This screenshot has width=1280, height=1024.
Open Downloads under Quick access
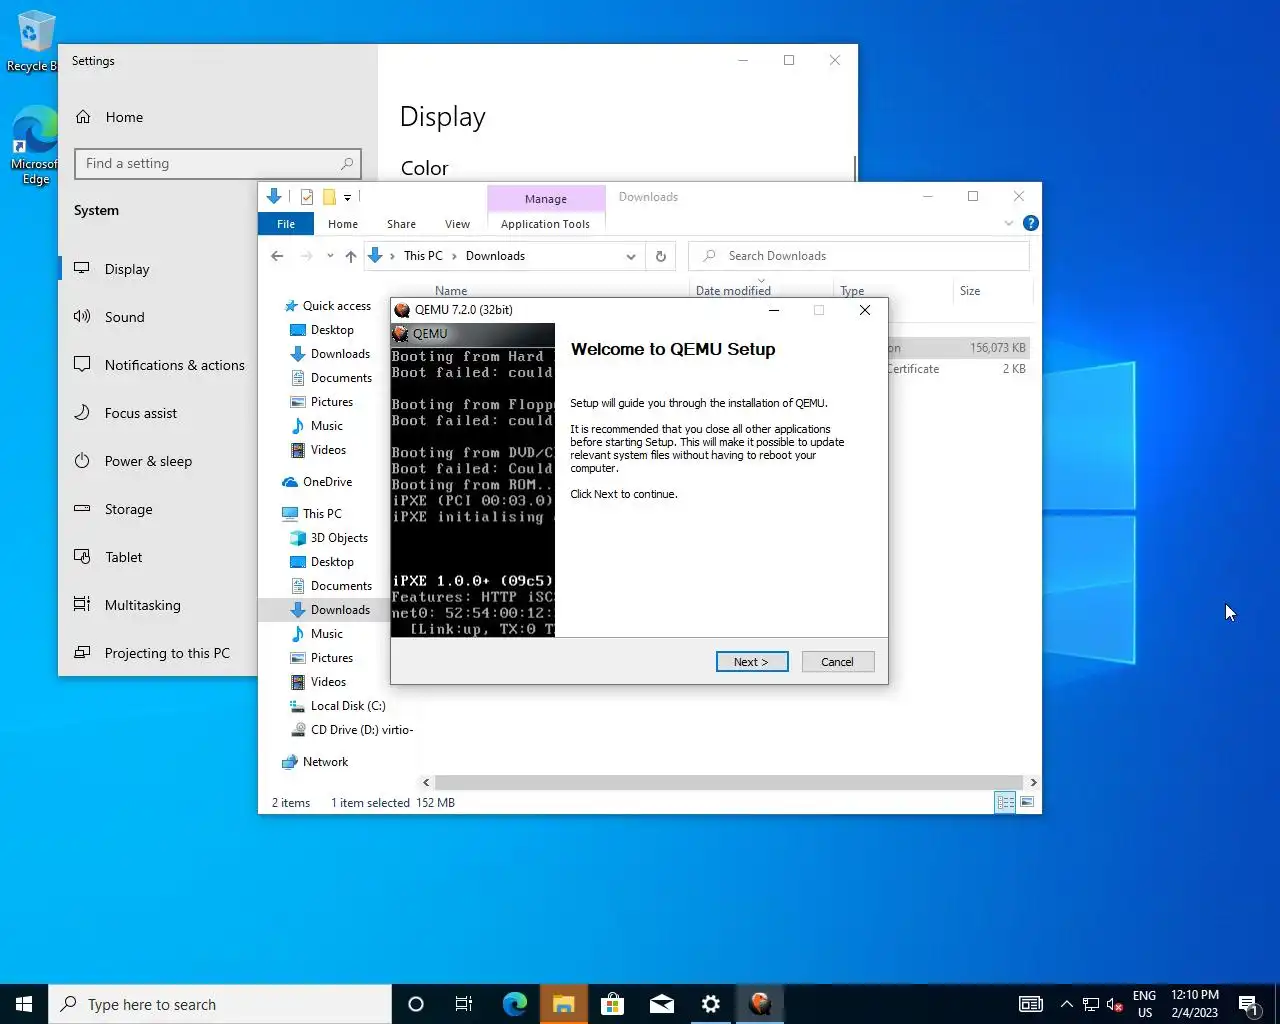[340, 354]
